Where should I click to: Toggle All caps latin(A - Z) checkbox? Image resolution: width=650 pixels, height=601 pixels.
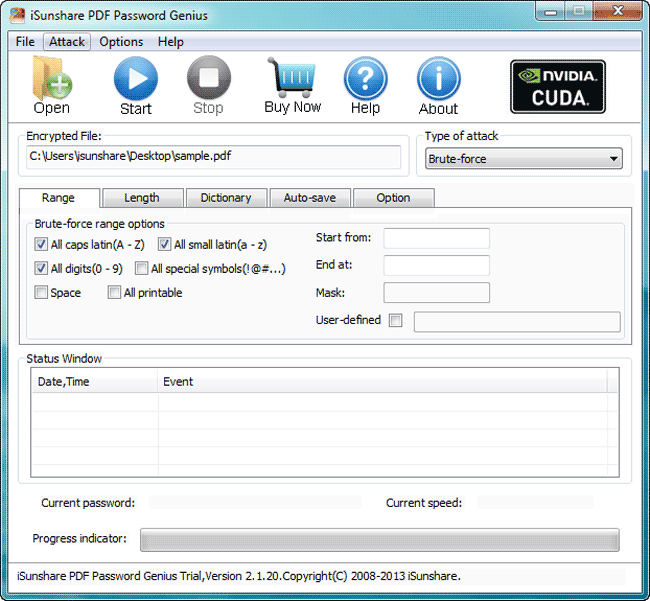point(41,244)
